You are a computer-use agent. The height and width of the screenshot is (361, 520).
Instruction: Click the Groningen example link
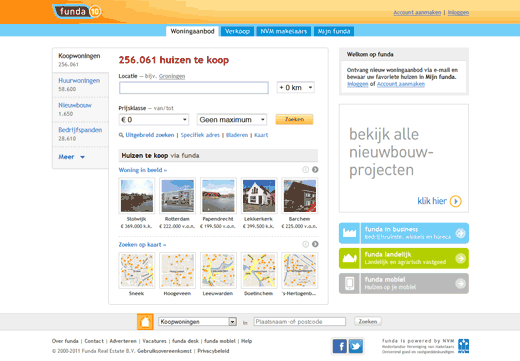[172, 76]
